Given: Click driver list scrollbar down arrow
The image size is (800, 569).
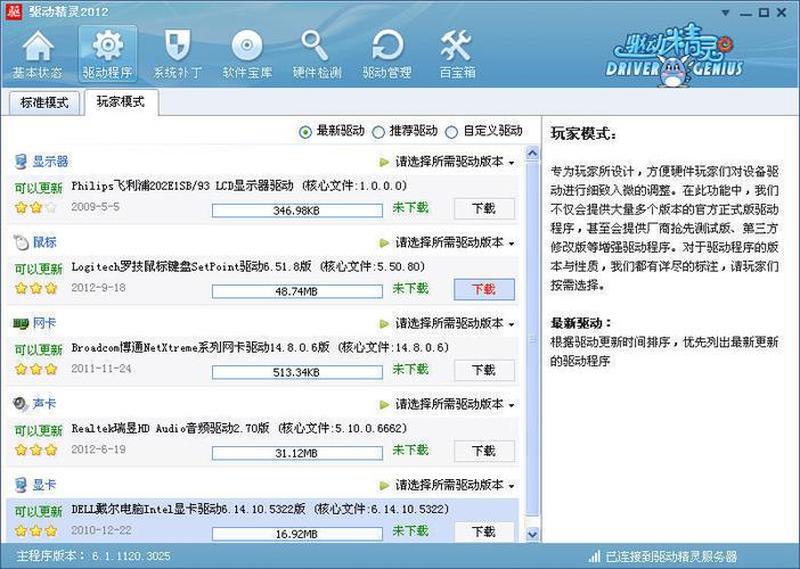Looking at the screenshot, I should [x=532, y=534].
